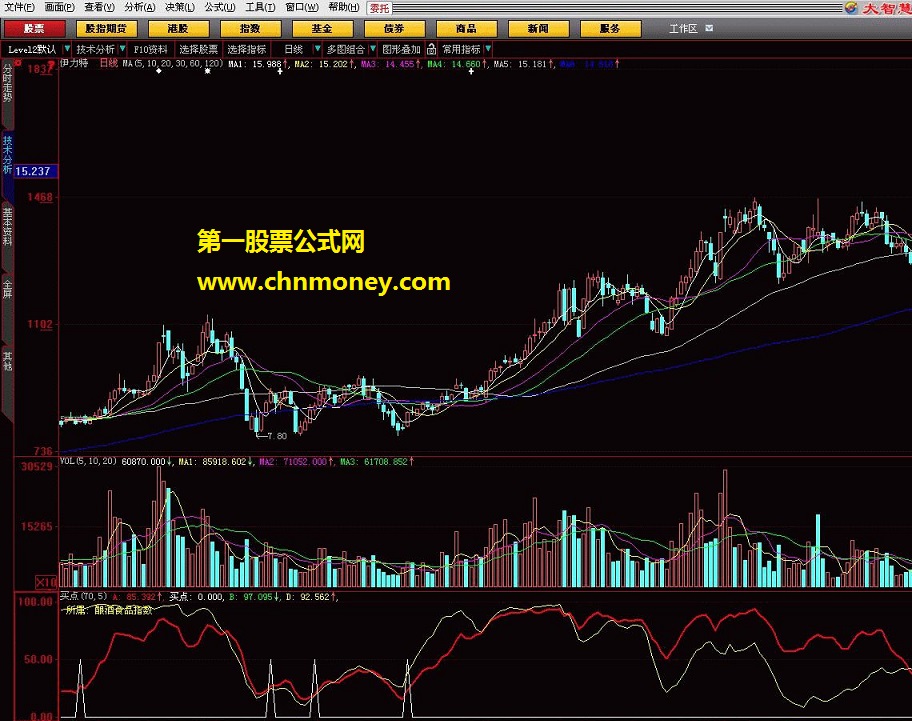Select the red 股票 category button
Image resolution: width=912 pixels, height=721 pixels.
click(34, 28)
